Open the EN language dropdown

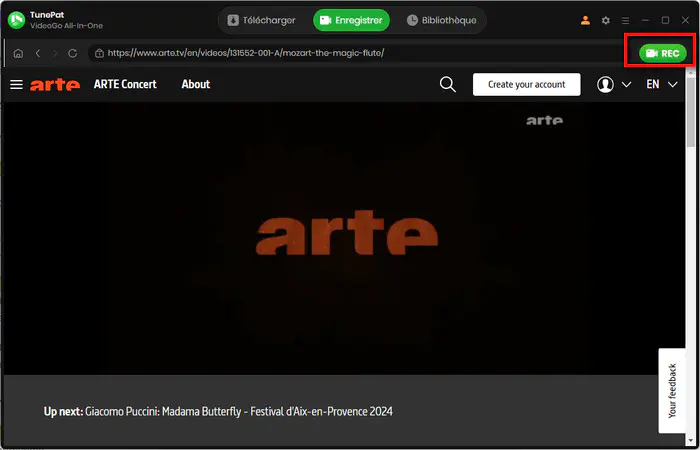click(x=662, y=84)
